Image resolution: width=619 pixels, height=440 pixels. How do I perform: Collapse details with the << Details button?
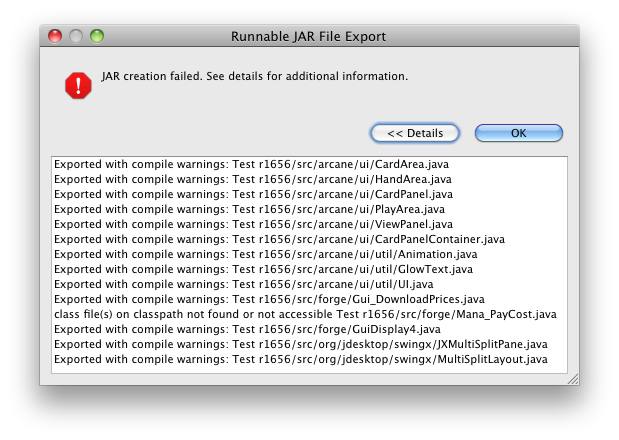(414, 133)
